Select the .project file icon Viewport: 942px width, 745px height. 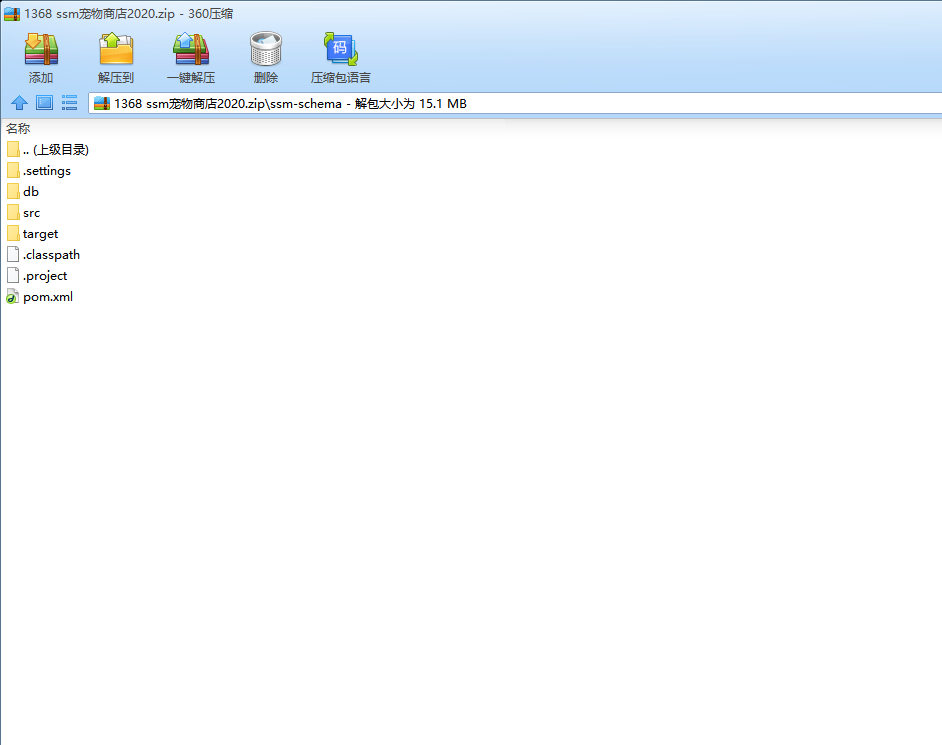13,276
